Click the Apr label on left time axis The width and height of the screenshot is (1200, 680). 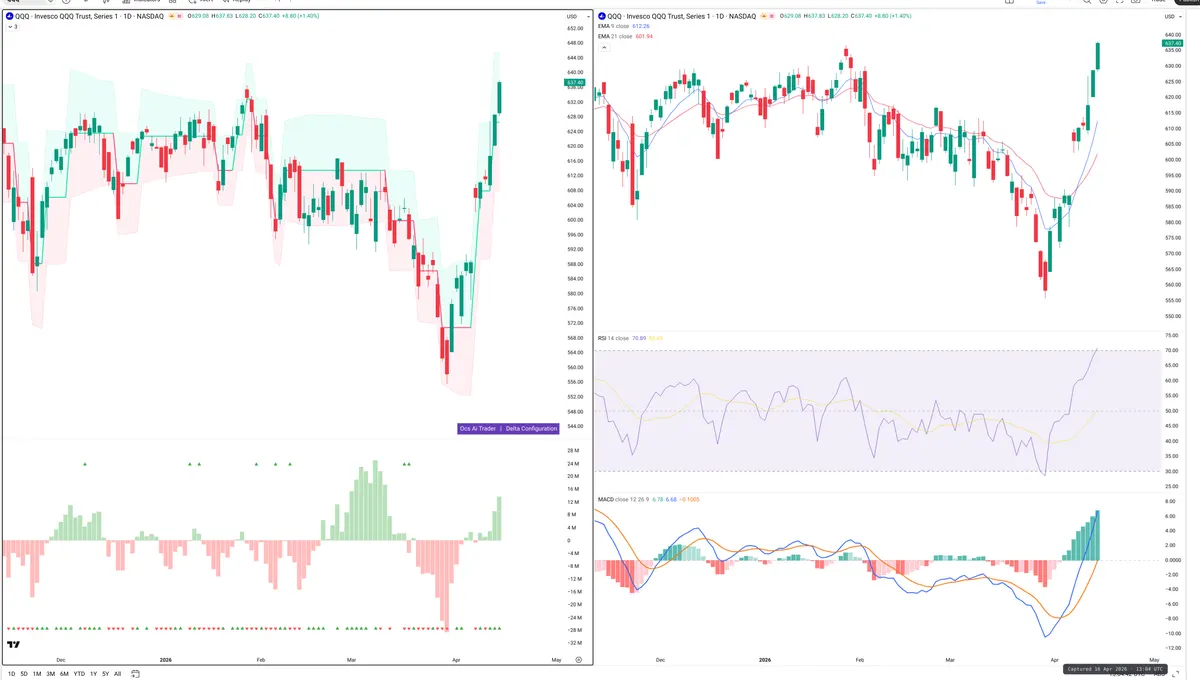tap(456, 660)
